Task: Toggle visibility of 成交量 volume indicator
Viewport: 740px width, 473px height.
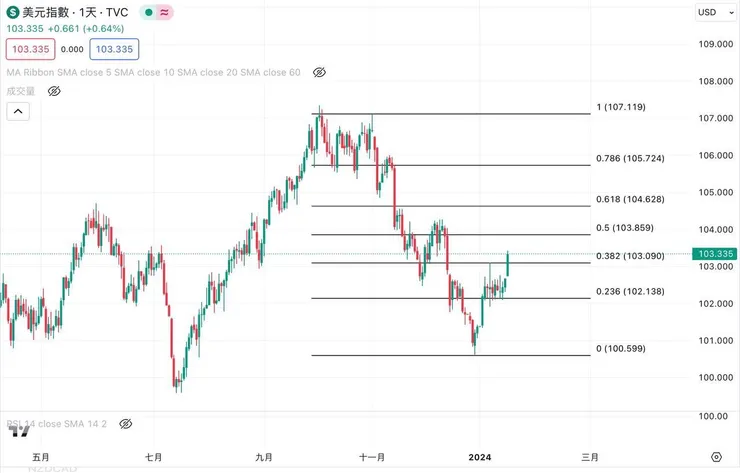Action: pos(55,91)
